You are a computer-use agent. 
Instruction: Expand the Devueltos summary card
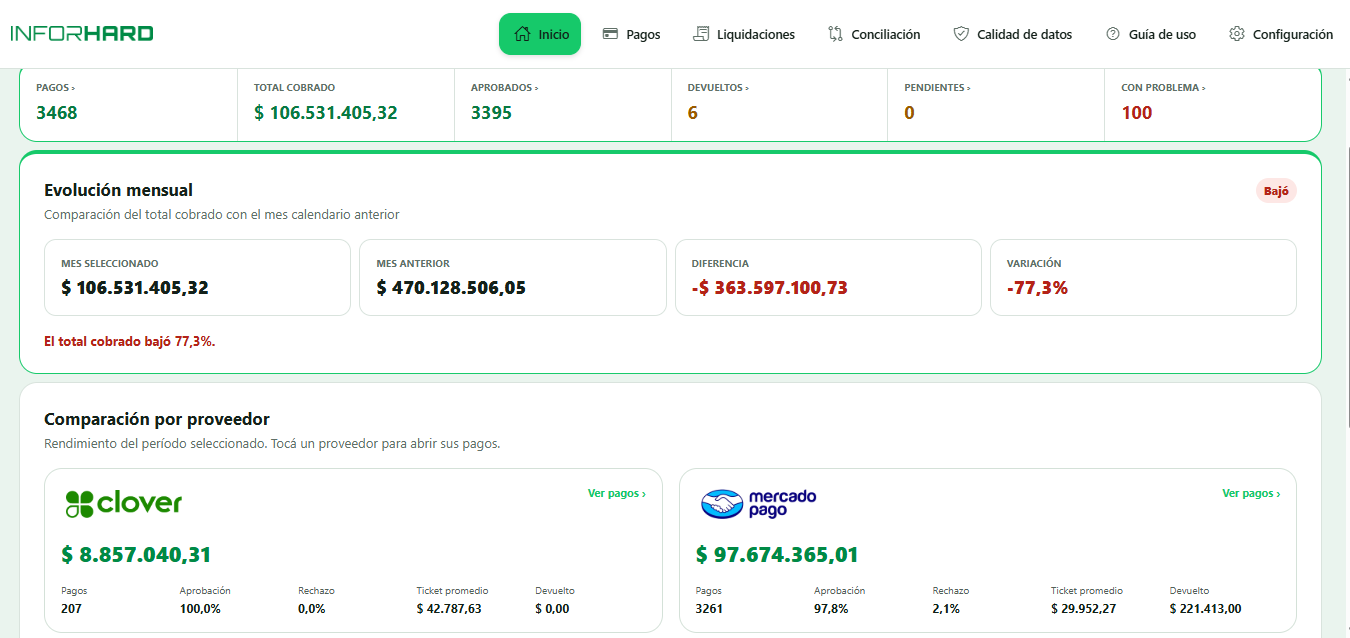point(780,104)
